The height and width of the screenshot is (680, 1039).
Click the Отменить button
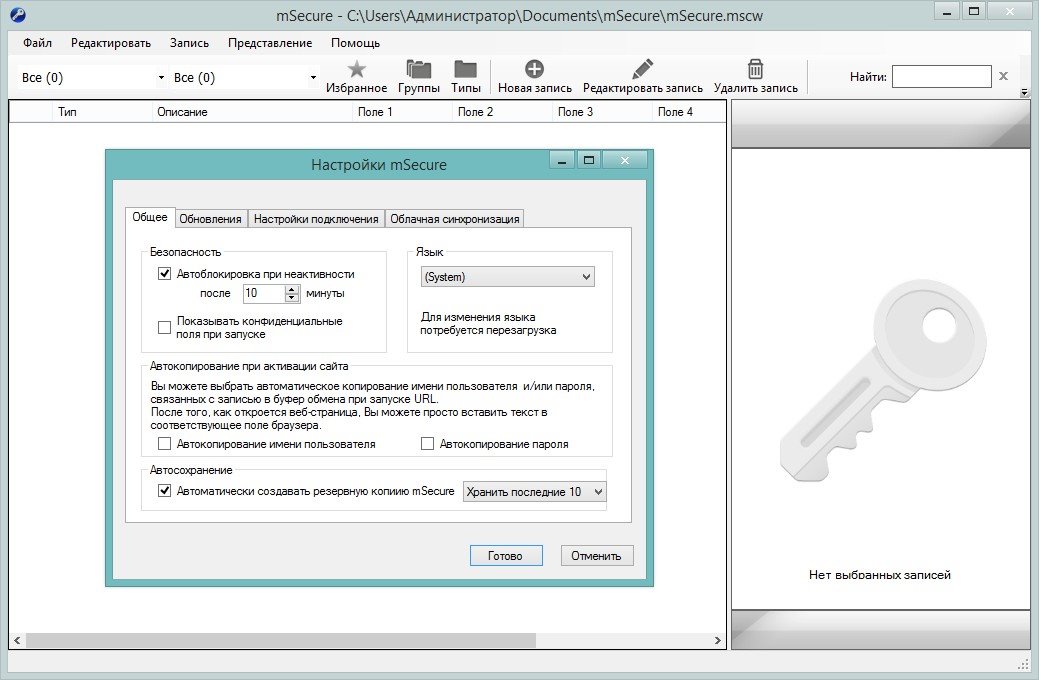click(x=596, y=555)
